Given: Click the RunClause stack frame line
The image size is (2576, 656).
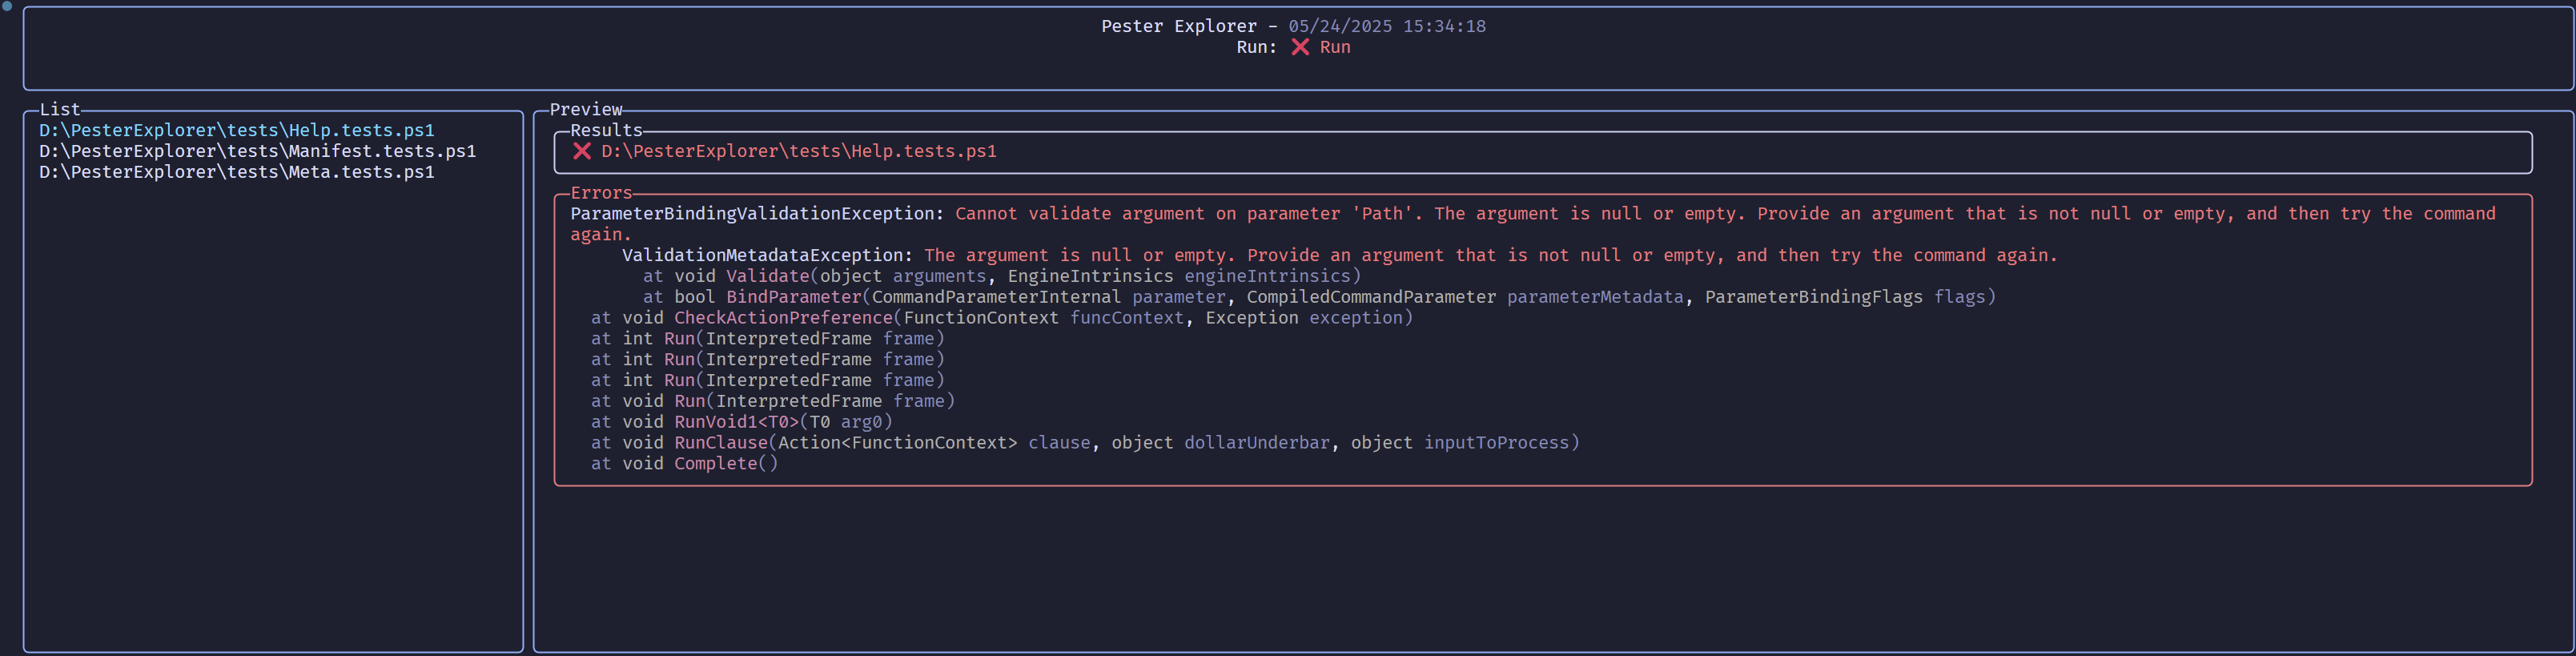Looking at the screenshot, I should pyautogui.click(x=1085, y=443).
